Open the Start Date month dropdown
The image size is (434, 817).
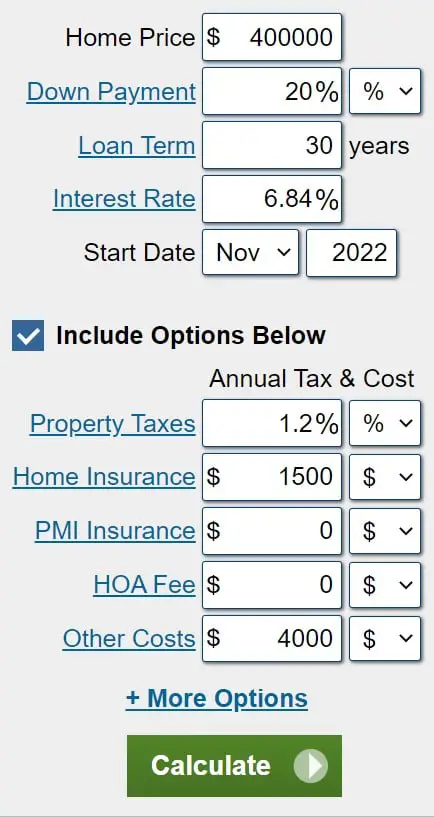pyautogui.click(x=250, y=253)
